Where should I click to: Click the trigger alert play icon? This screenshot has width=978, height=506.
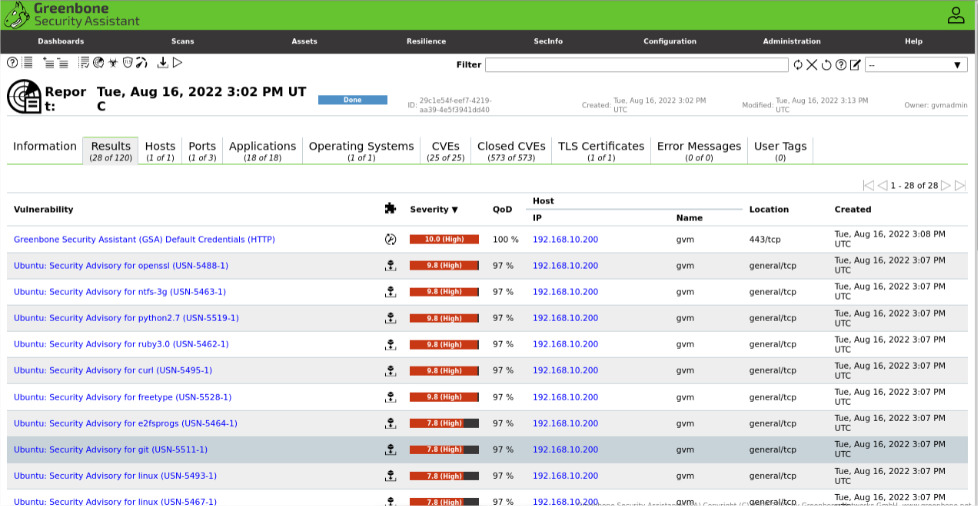click(177, 62)
